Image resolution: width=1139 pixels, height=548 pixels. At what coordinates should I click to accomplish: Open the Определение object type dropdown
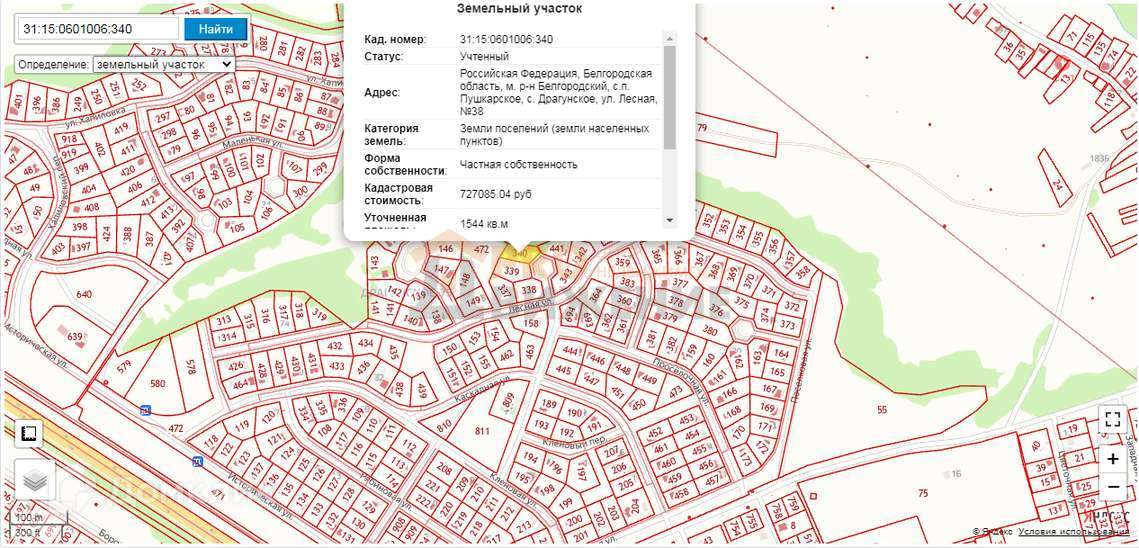163,64
